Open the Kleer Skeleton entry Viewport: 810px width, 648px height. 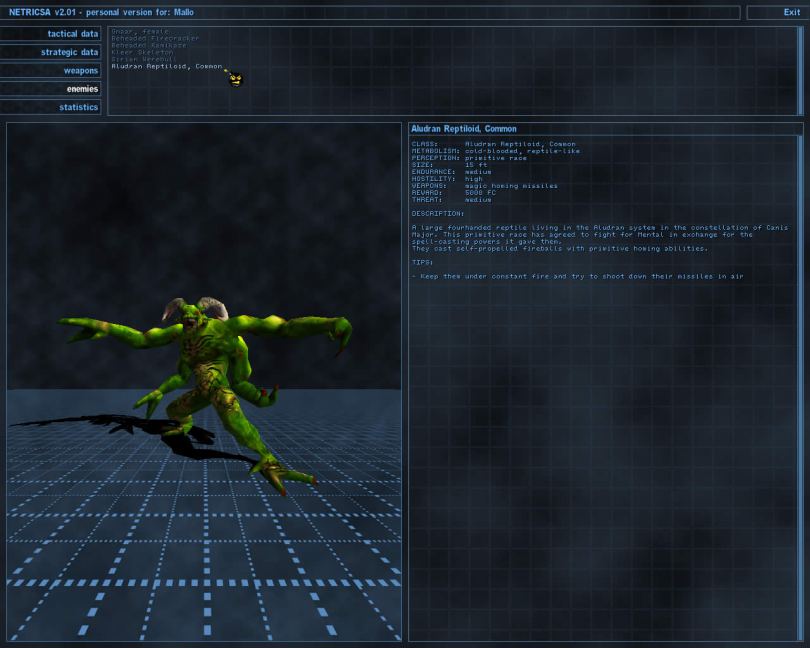point(142,52)
